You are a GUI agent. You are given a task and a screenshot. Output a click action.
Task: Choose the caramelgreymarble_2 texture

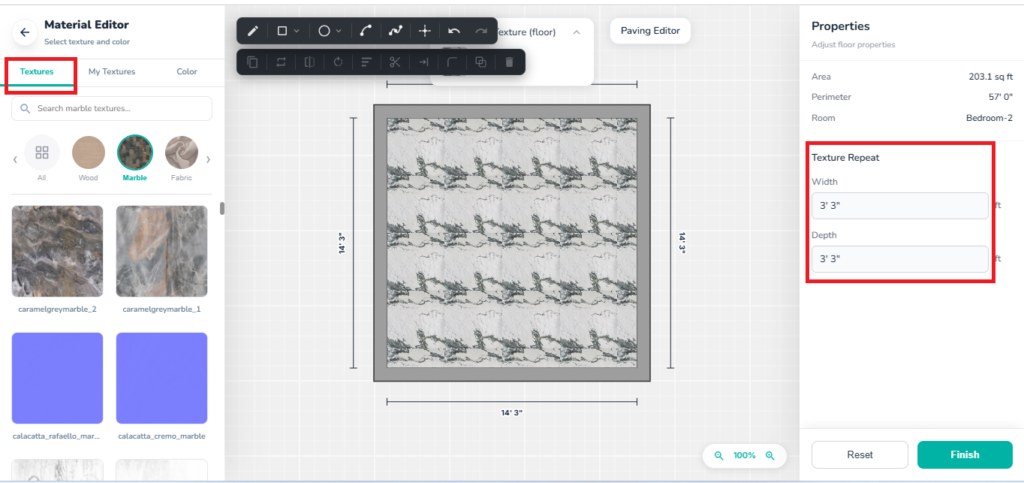click(57, 251)
